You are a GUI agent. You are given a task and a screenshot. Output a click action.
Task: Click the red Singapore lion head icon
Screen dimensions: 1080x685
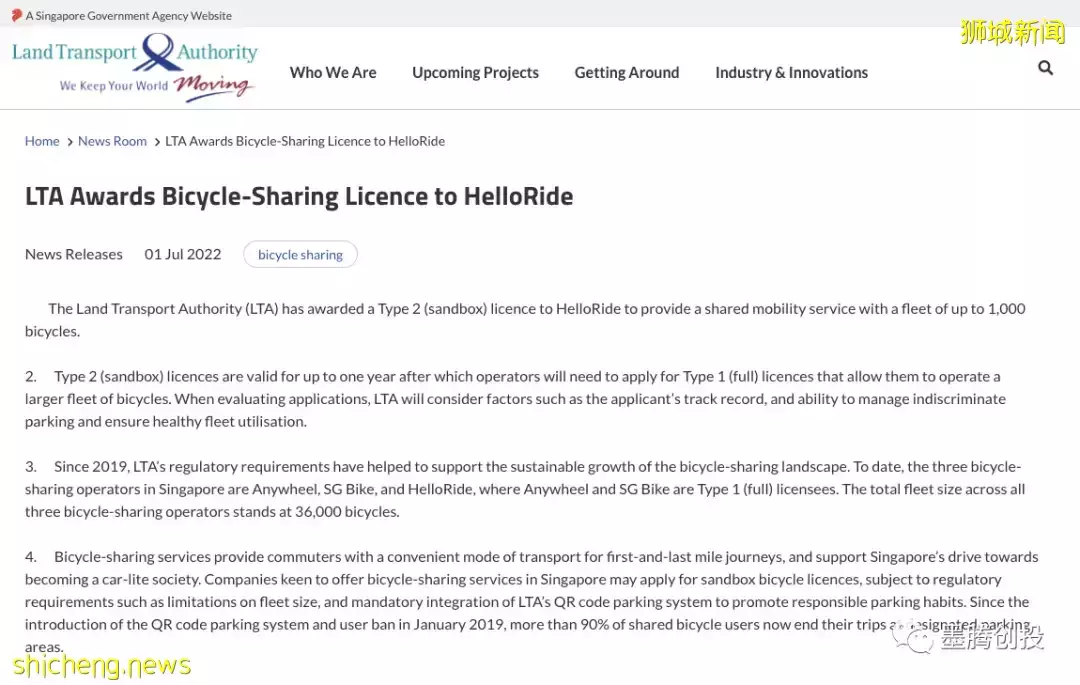pos(16,15)
